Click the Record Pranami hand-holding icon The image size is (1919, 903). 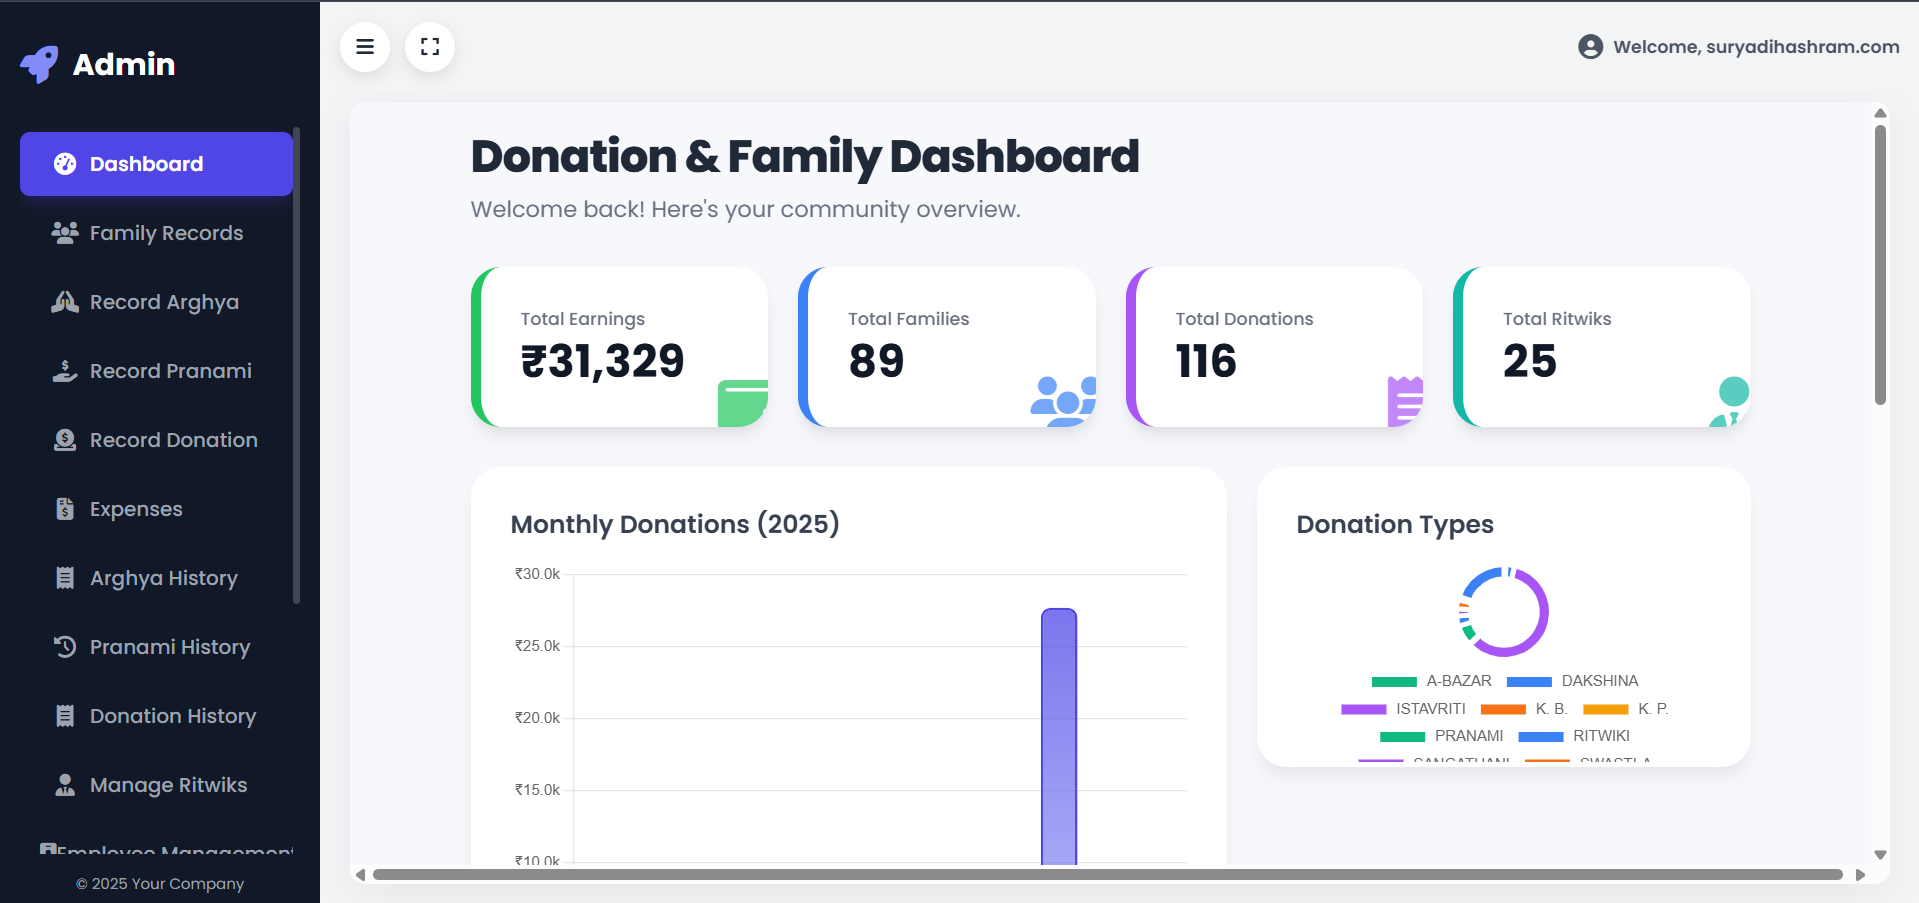65,371
